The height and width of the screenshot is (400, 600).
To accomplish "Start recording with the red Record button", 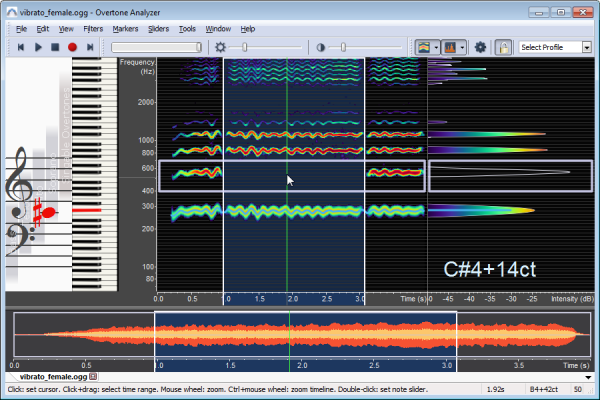I will click(72, 47).
